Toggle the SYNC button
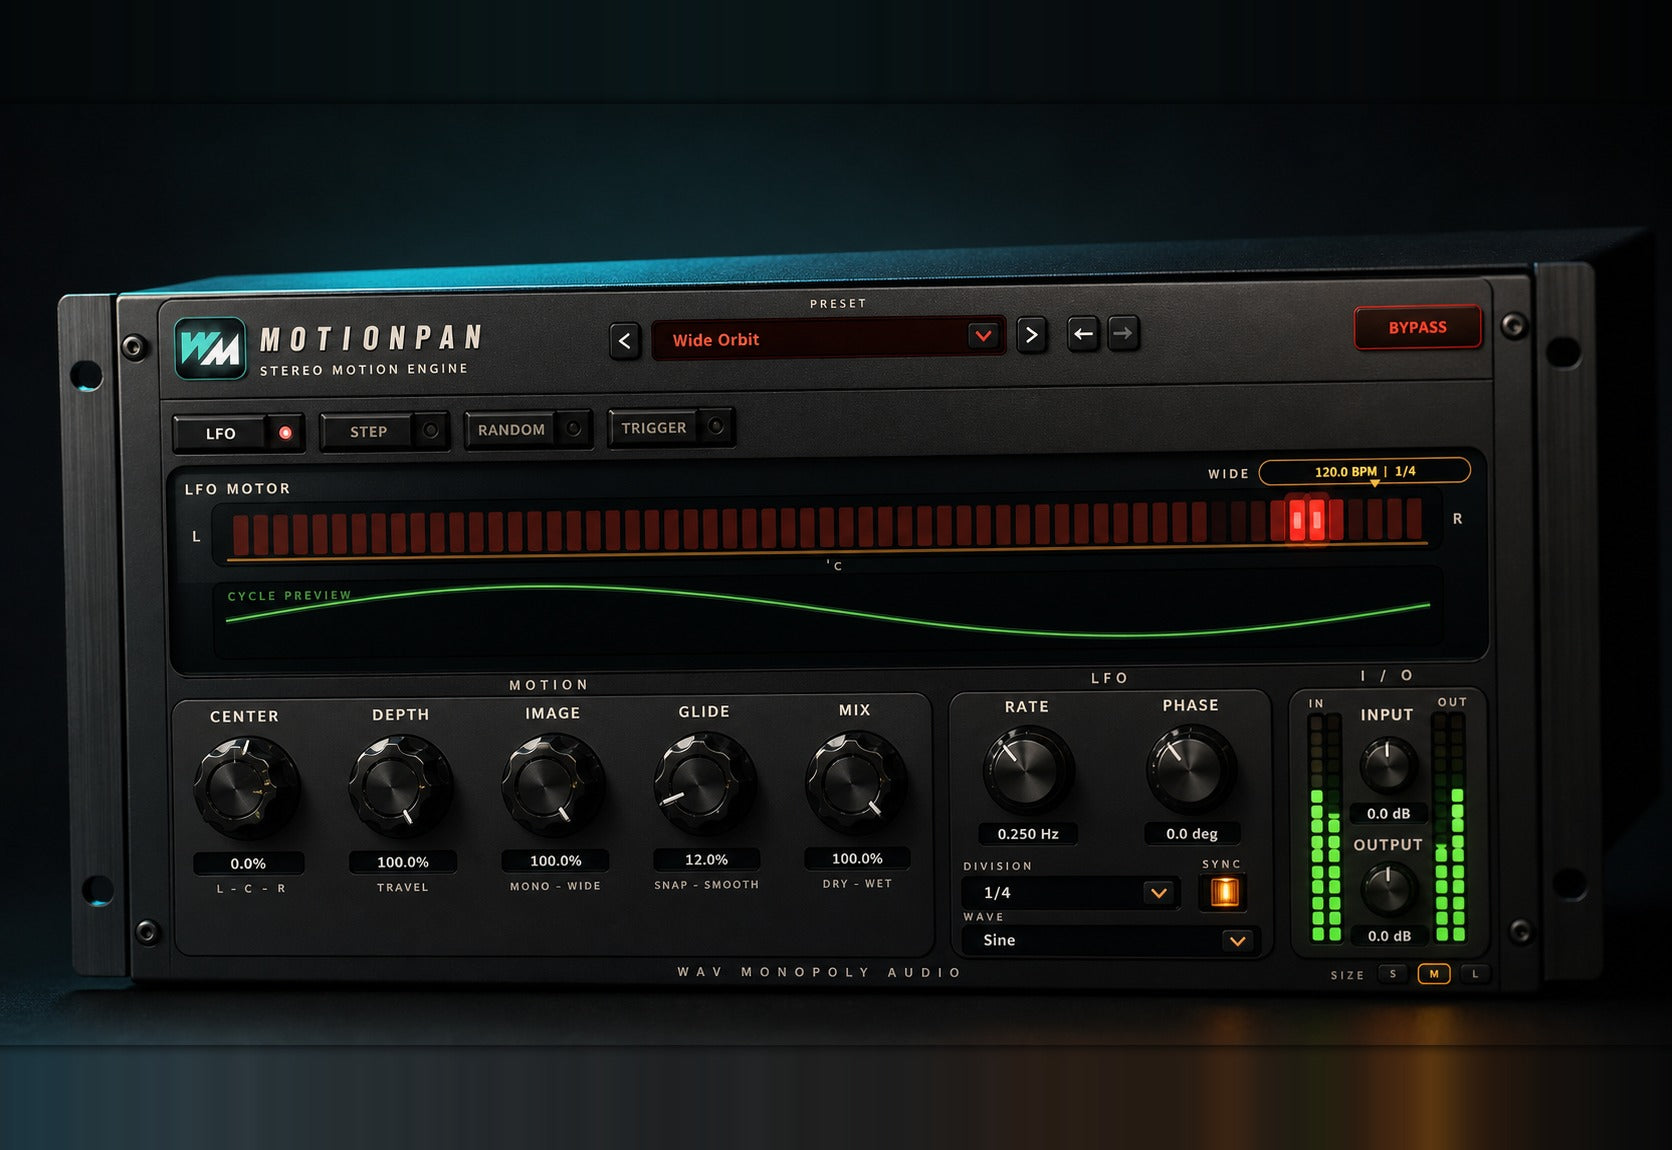This screenshot has height=1150, width=1672. point(1224,892)
